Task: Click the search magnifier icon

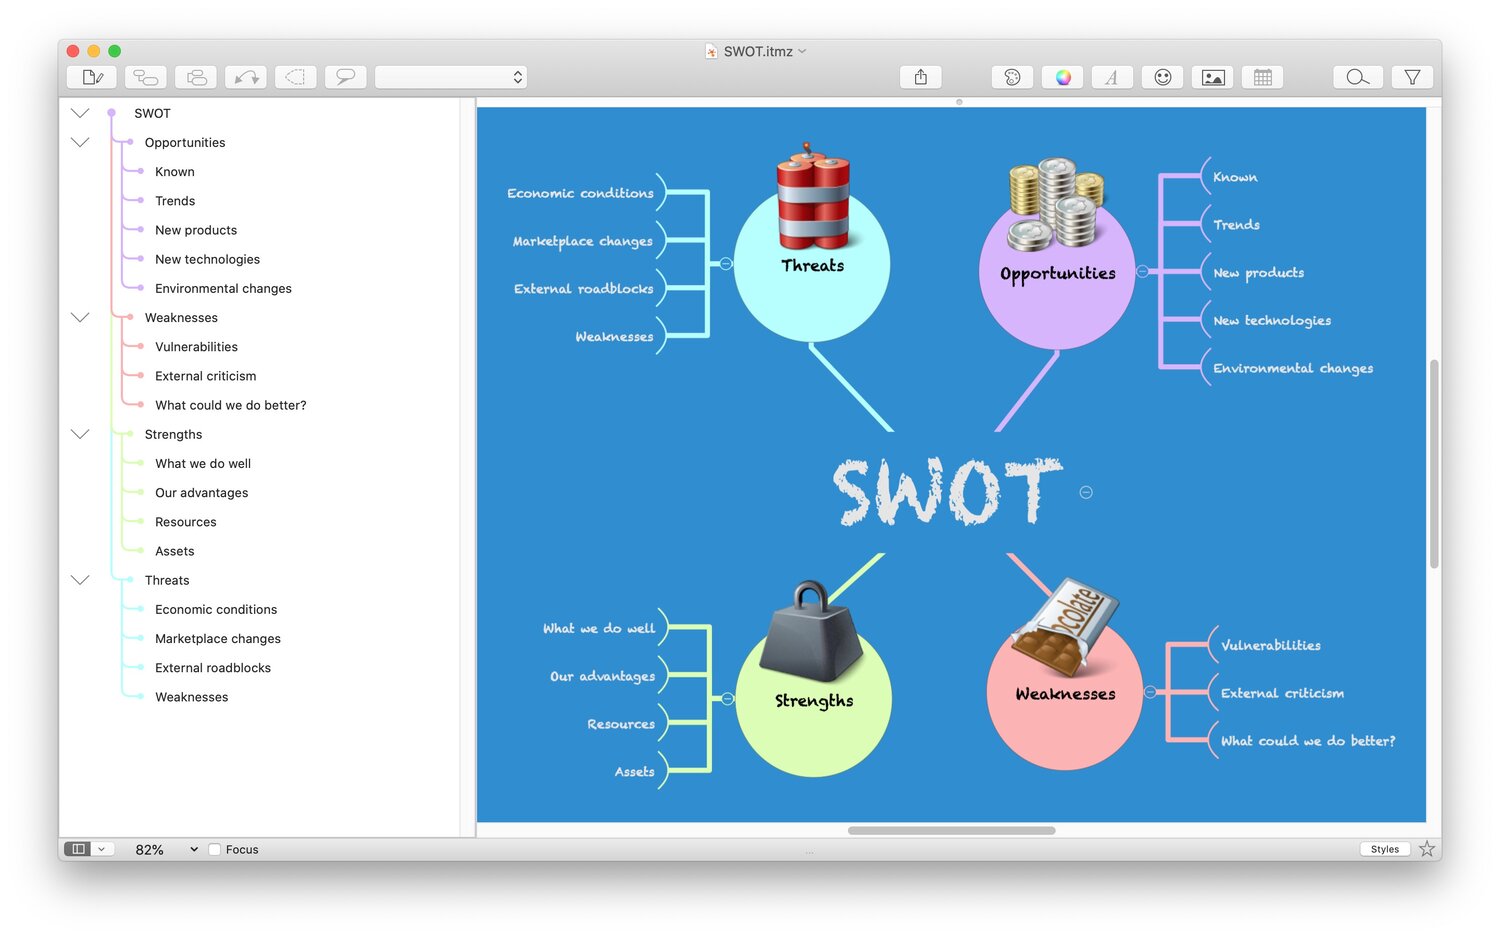Action: (x=1358, y=77)
